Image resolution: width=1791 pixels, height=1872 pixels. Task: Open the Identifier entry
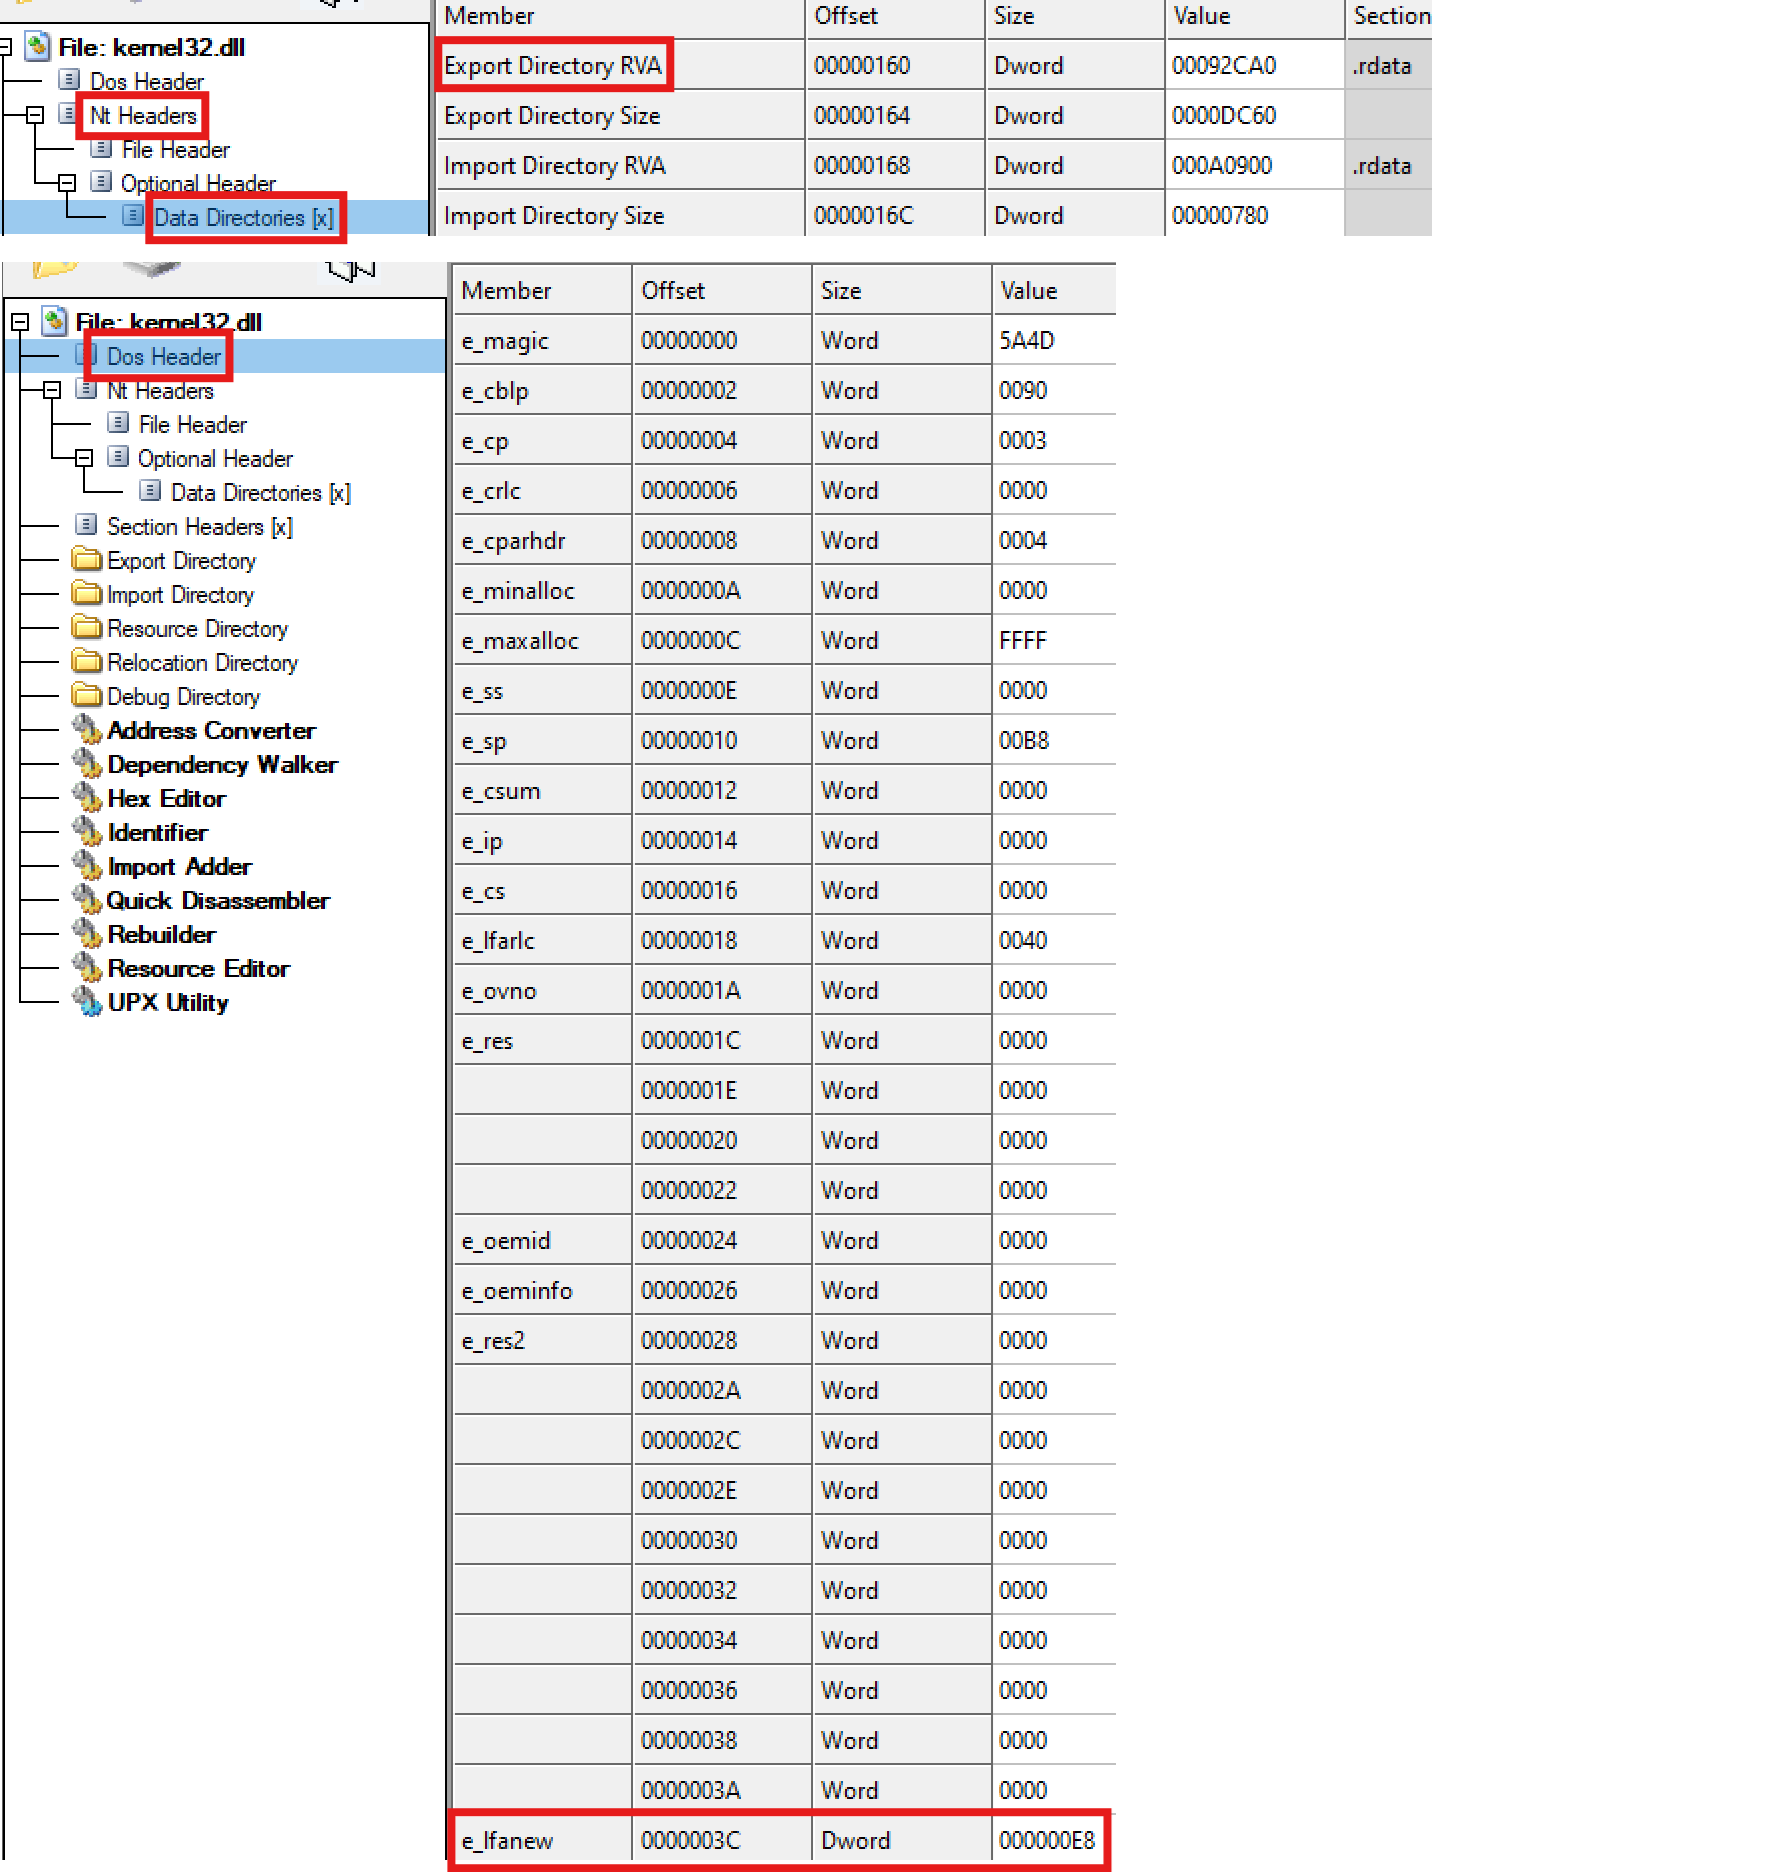point(158,832)
